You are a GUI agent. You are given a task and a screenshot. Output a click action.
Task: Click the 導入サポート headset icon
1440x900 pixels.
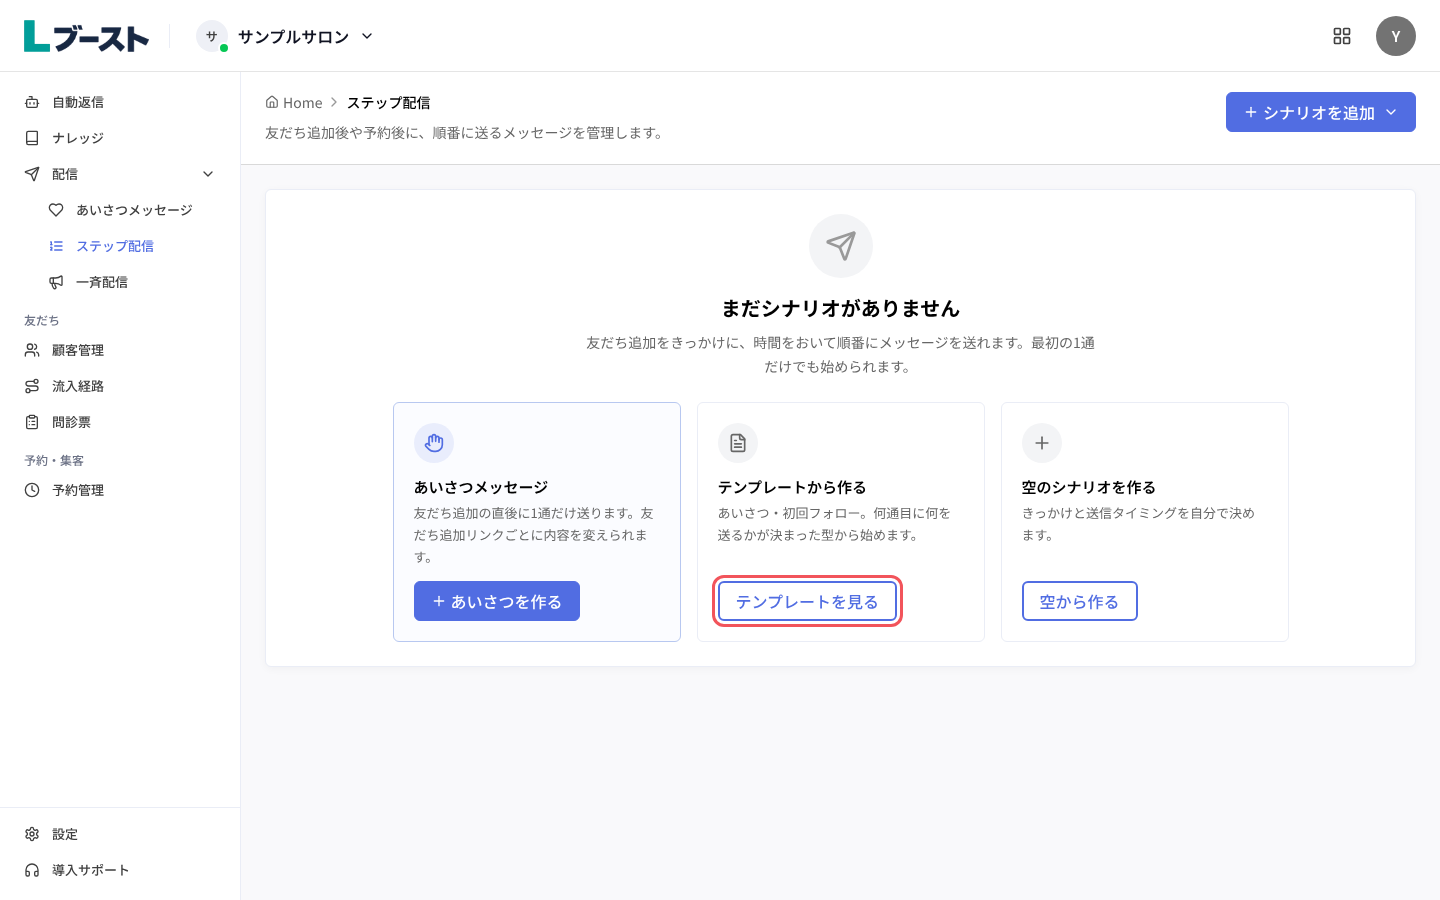pyautogui.click(x=32, y=870)
